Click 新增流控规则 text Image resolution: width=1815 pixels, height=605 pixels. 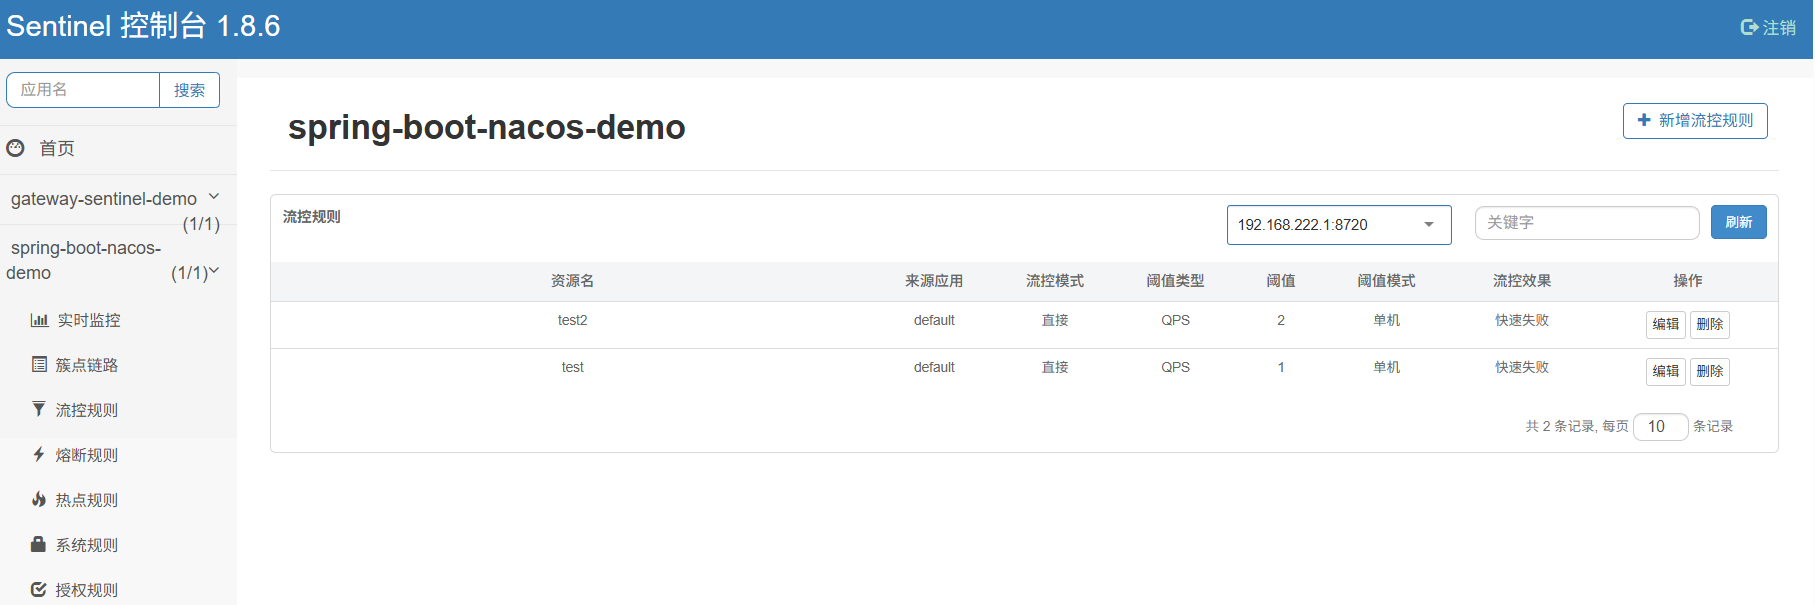click(x=1706, y=120)
